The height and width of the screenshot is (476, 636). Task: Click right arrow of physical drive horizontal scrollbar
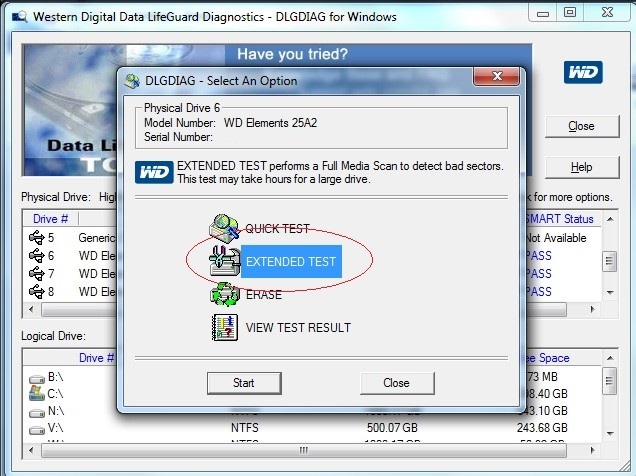coord(593,309)
